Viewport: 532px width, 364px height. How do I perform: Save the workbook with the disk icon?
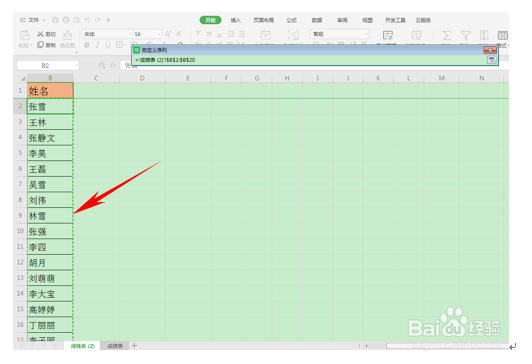coord(55,20)
